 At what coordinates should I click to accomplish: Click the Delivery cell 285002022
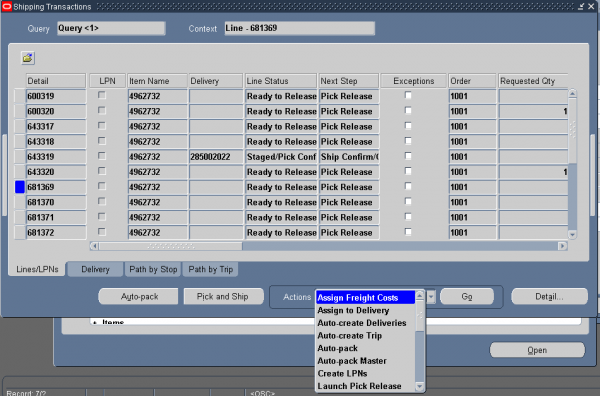click(215, 157)
